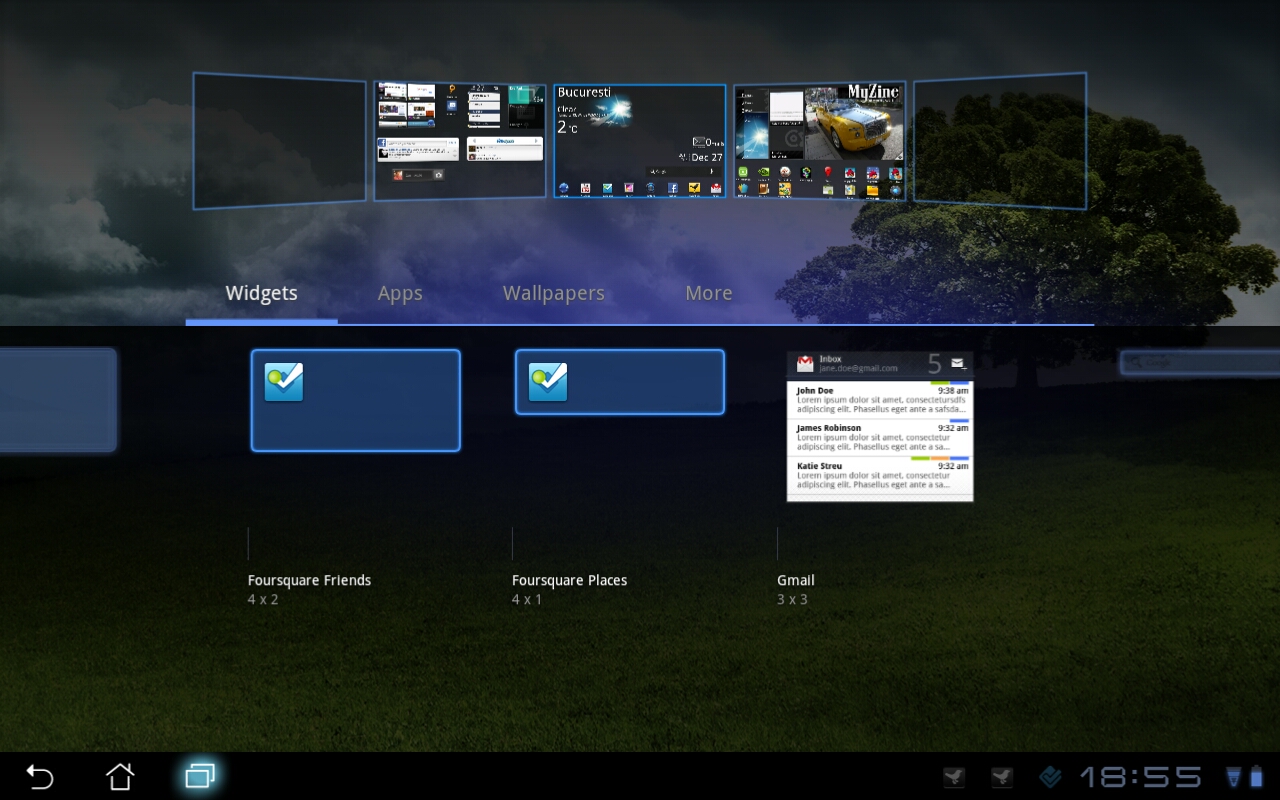Click the 4 x 1 size text
1280x800 pixels.
click(527, 600)
